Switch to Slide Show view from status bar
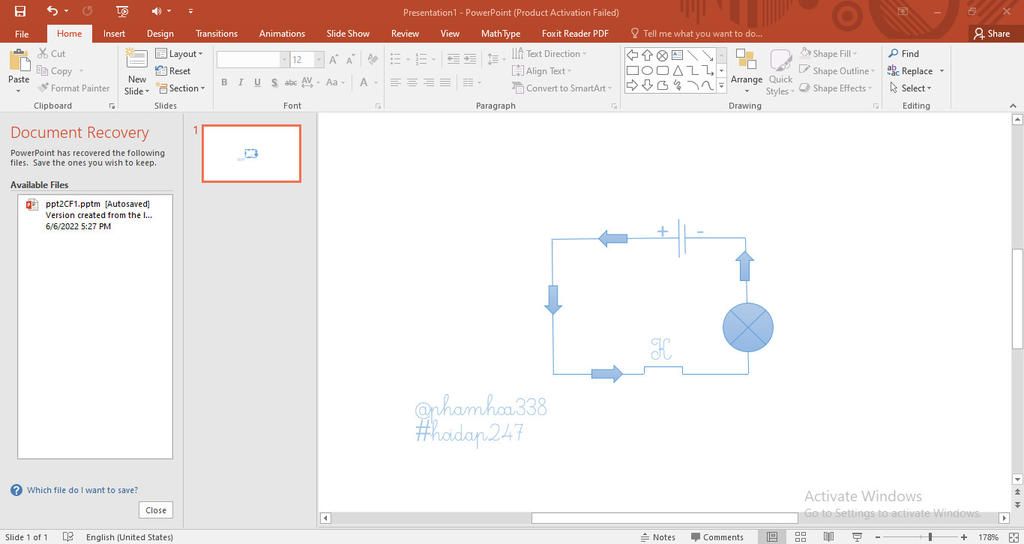Screen dimensions: 1024x544 [x=857, y=537]
